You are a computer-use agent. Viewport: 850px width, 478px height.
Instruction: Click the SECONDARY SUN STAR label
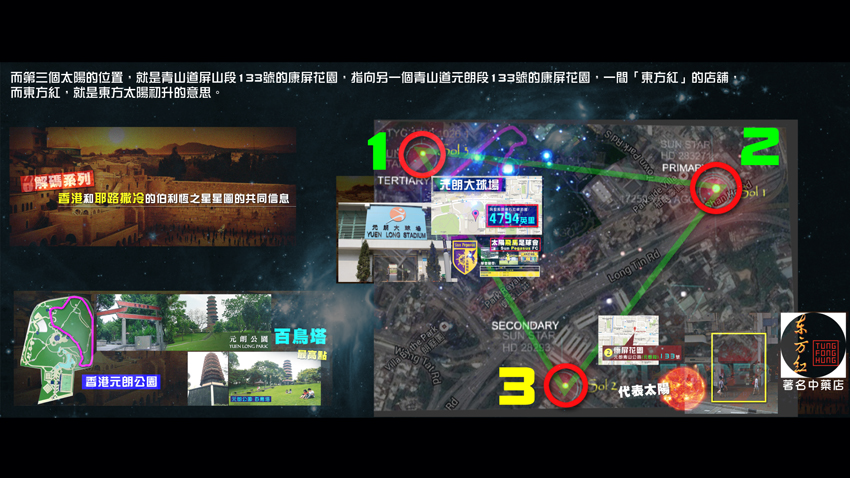(x=525, y=336)
